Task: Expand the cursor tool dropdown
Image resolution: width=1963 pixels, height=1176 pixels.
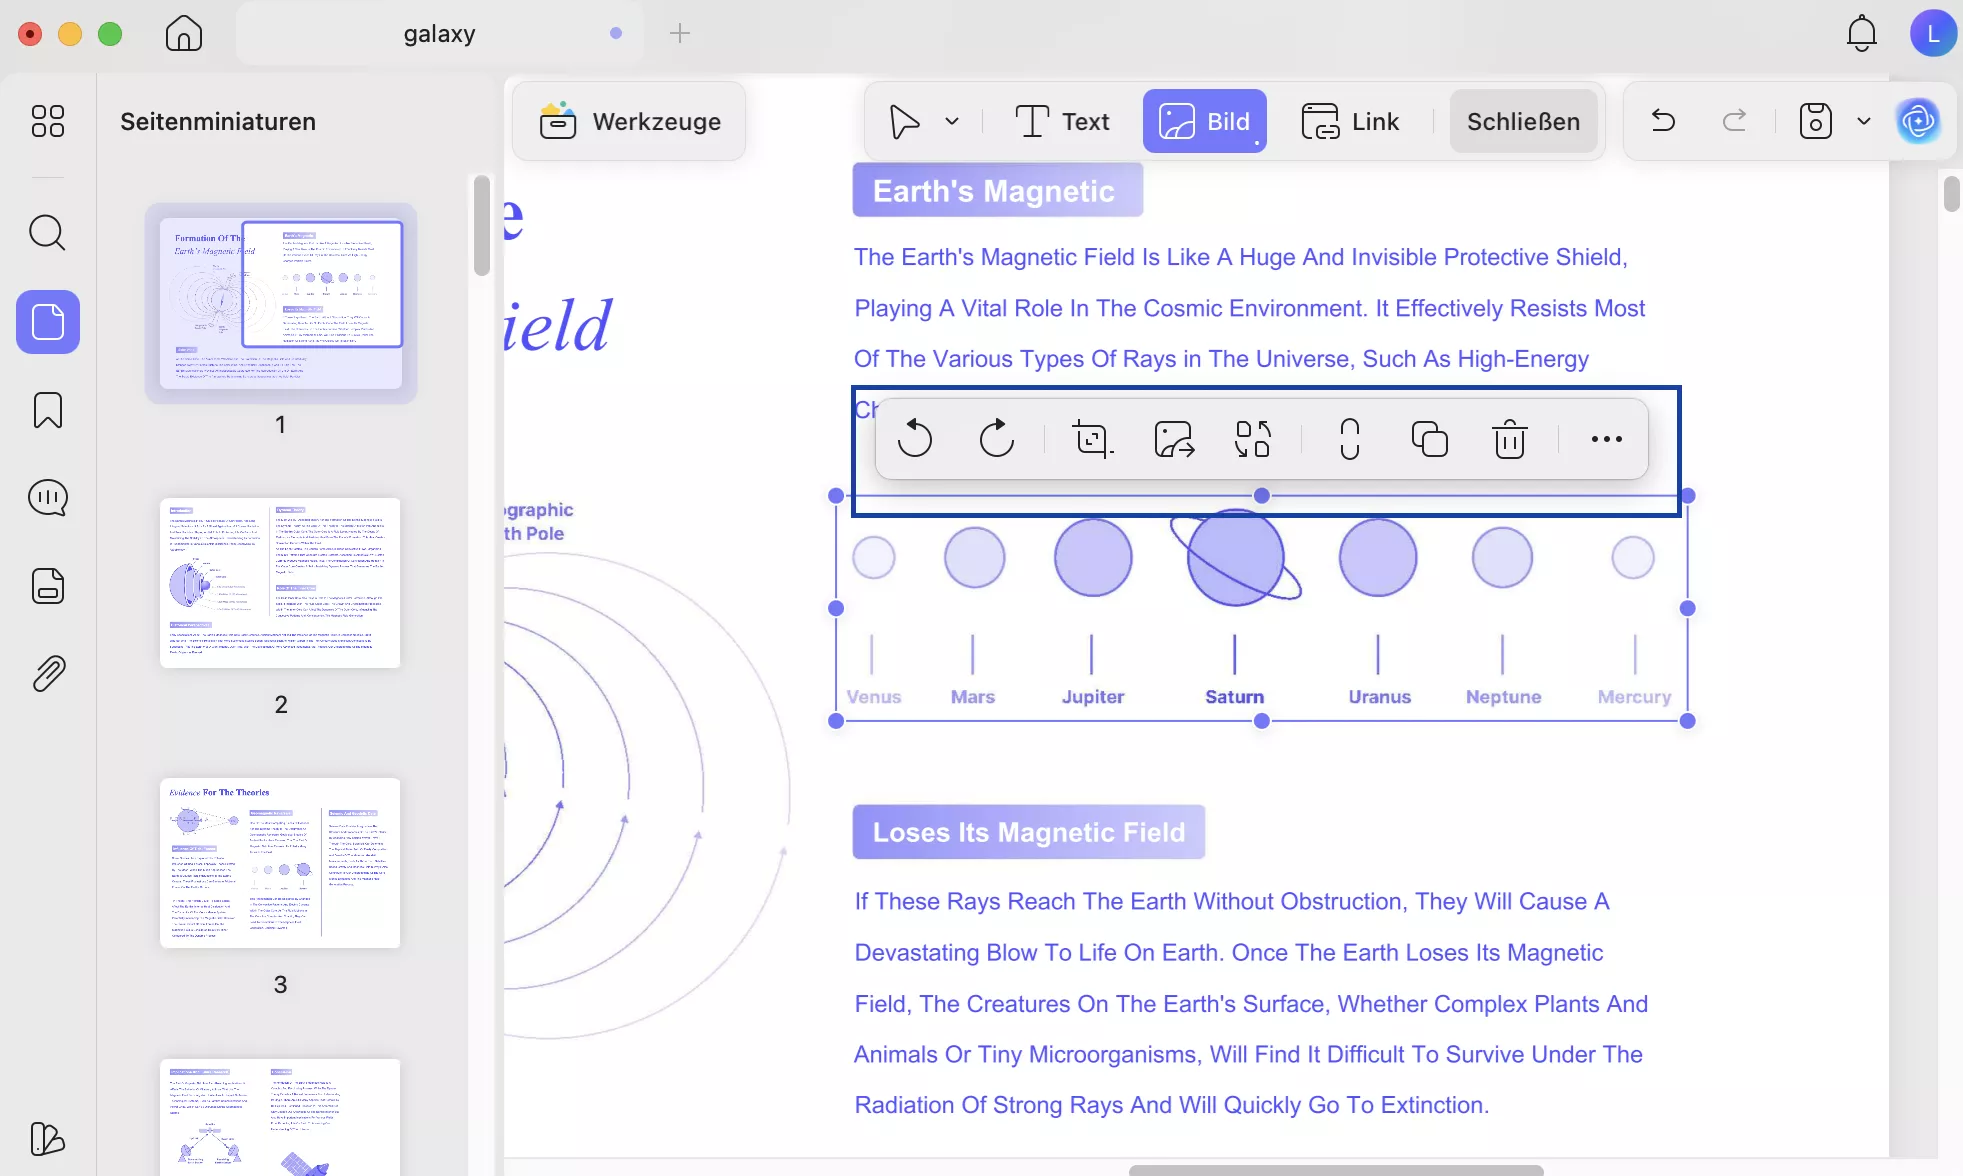Action: [x=952, y=121]
